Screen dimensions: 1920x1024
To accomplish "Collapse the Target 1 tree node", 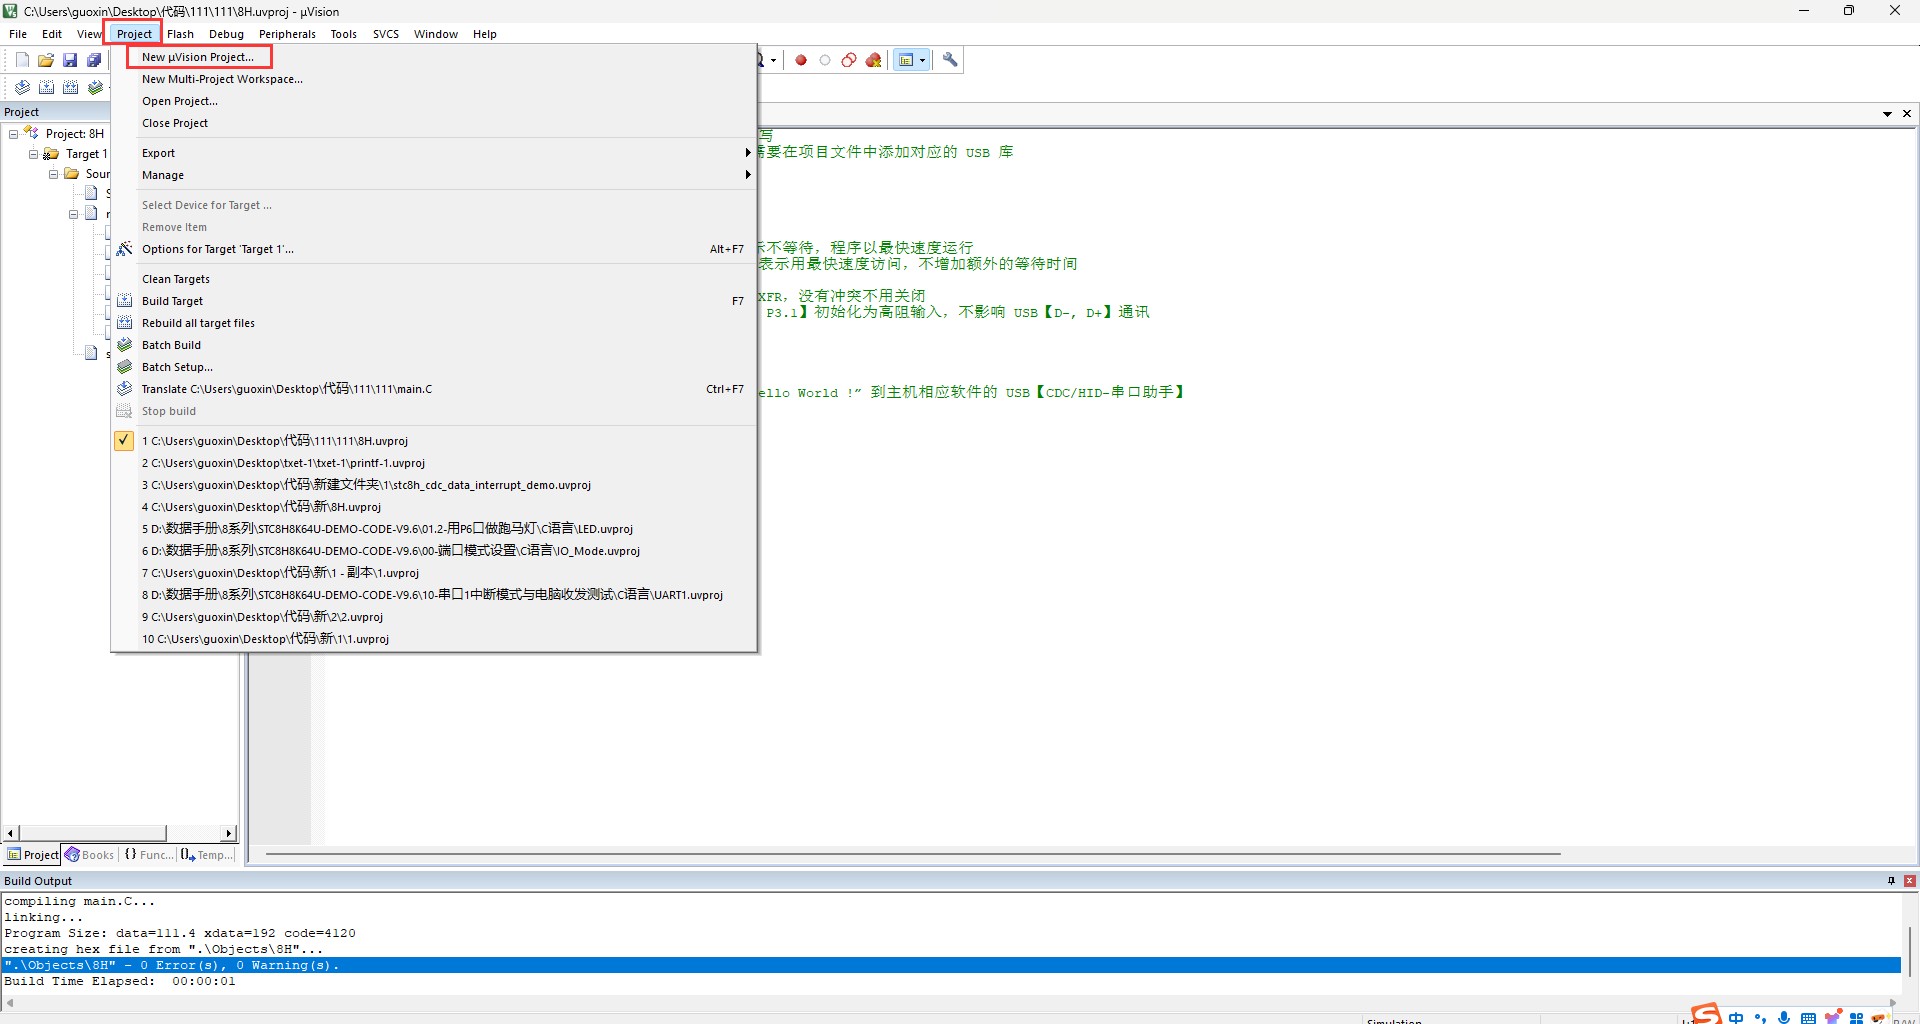I will (x=33, y=154).
